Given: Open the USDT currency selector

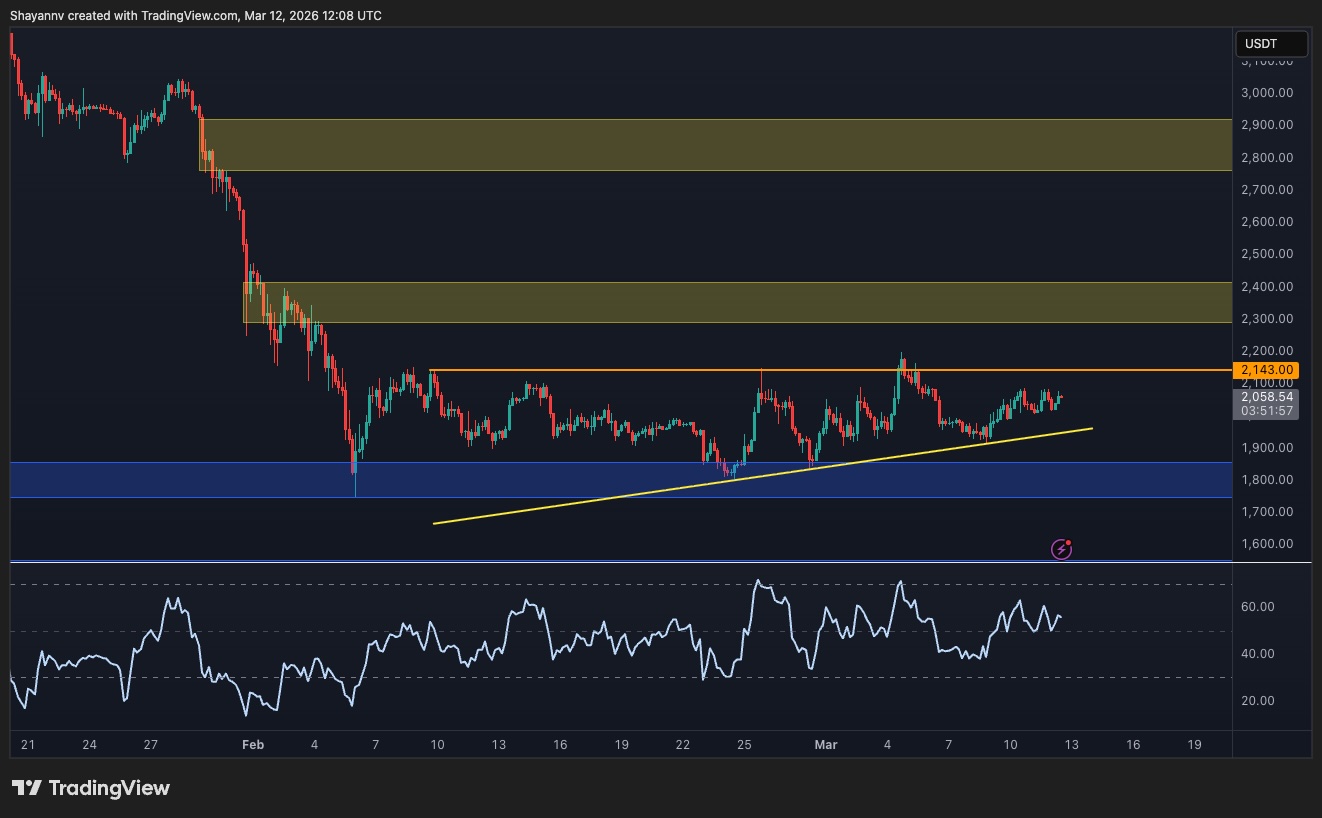Looking at the screenshot, I should (x=1271, y=44).
